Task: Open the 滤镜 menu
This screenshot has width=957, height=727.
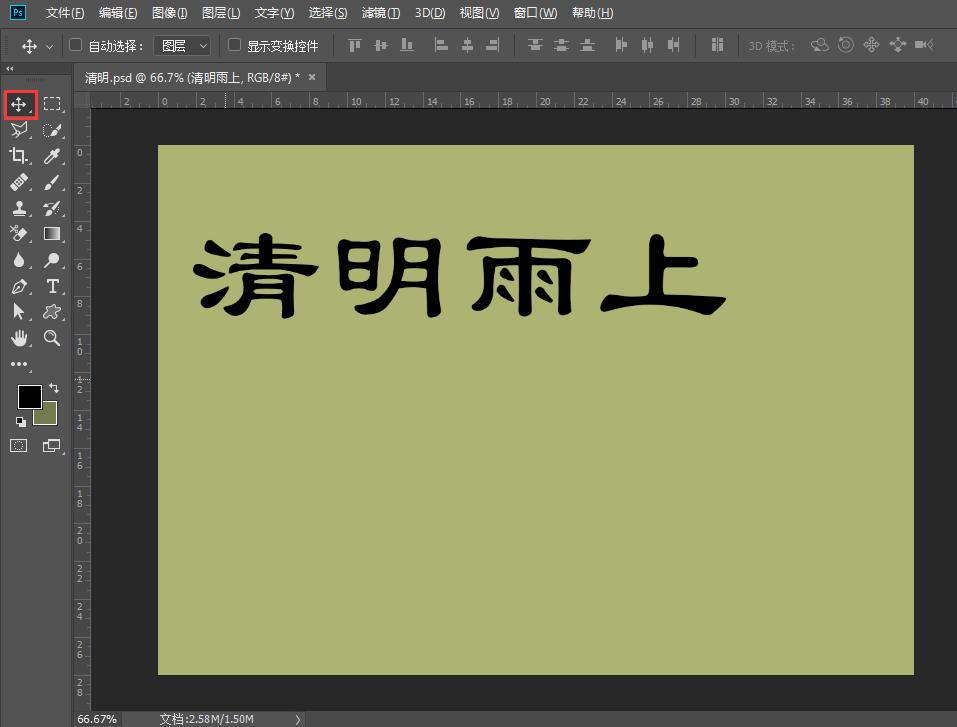Action: pyautogui.click(x=380, y=13)
